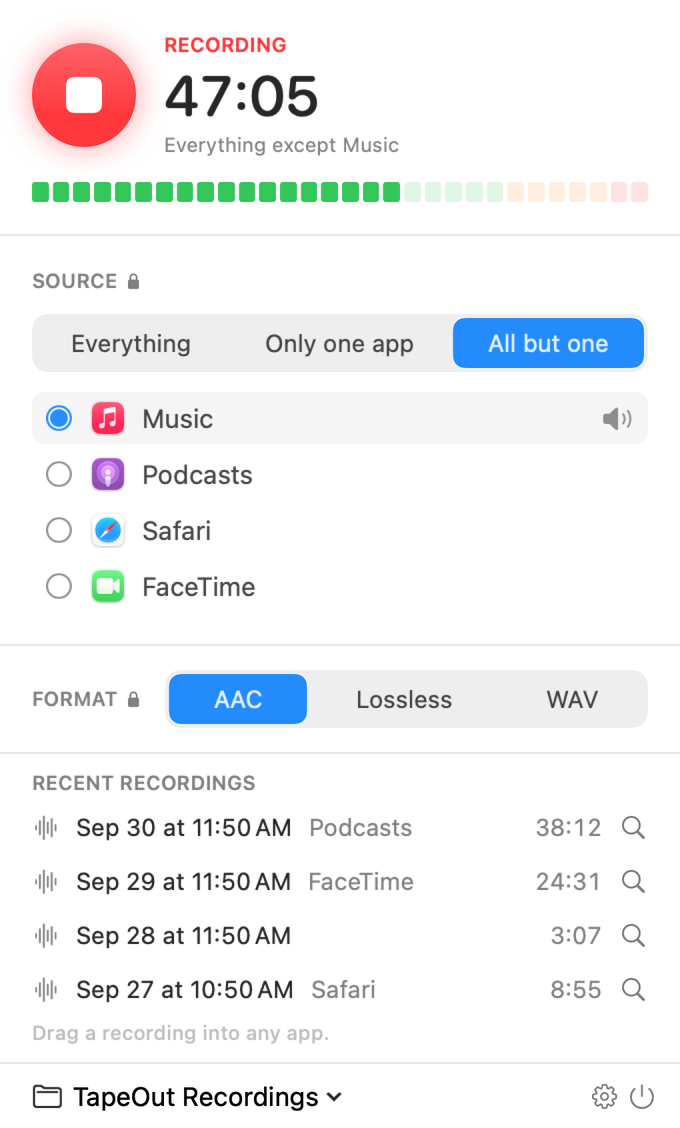Screen dimensions: 680x1128
Task: Click the red RECORDING status label
Action: point(225,45)
